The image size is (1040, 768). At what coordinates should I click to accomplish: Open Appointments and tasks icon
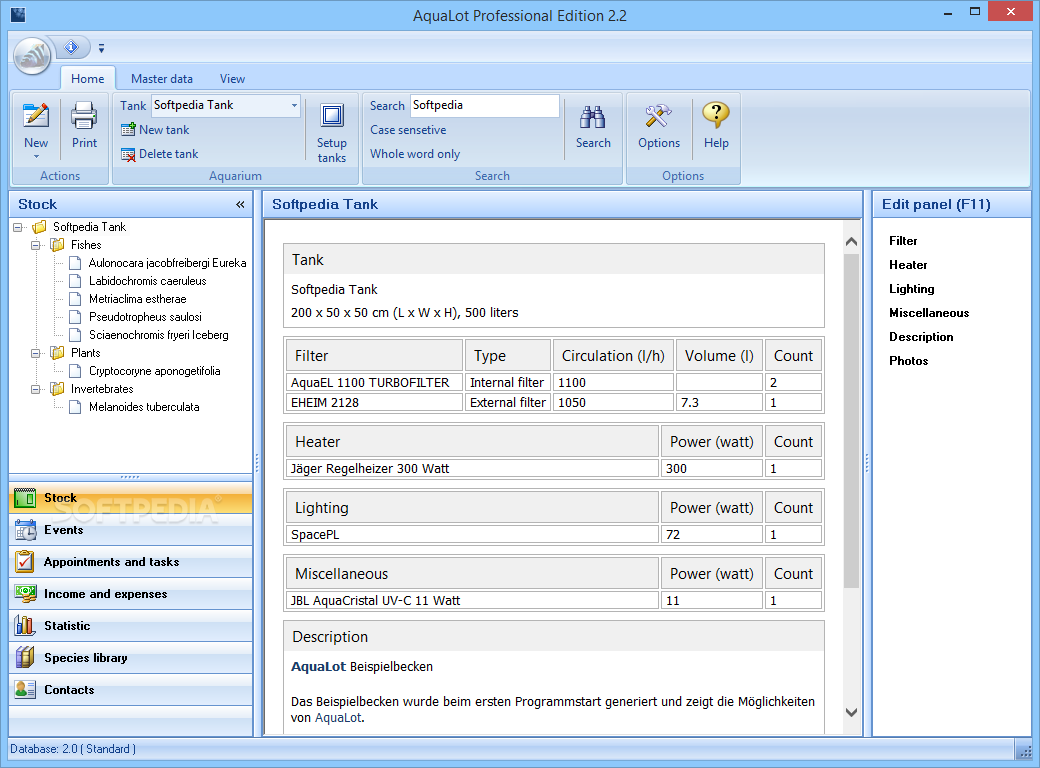(x=25, y=561)
